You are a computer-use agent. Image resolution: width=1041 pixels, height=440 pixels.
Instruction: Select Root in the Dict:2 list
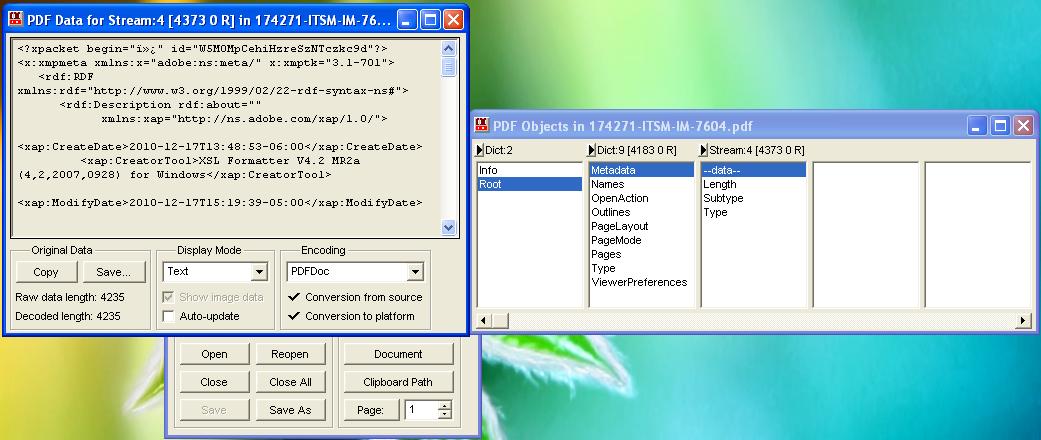[530, 184]
